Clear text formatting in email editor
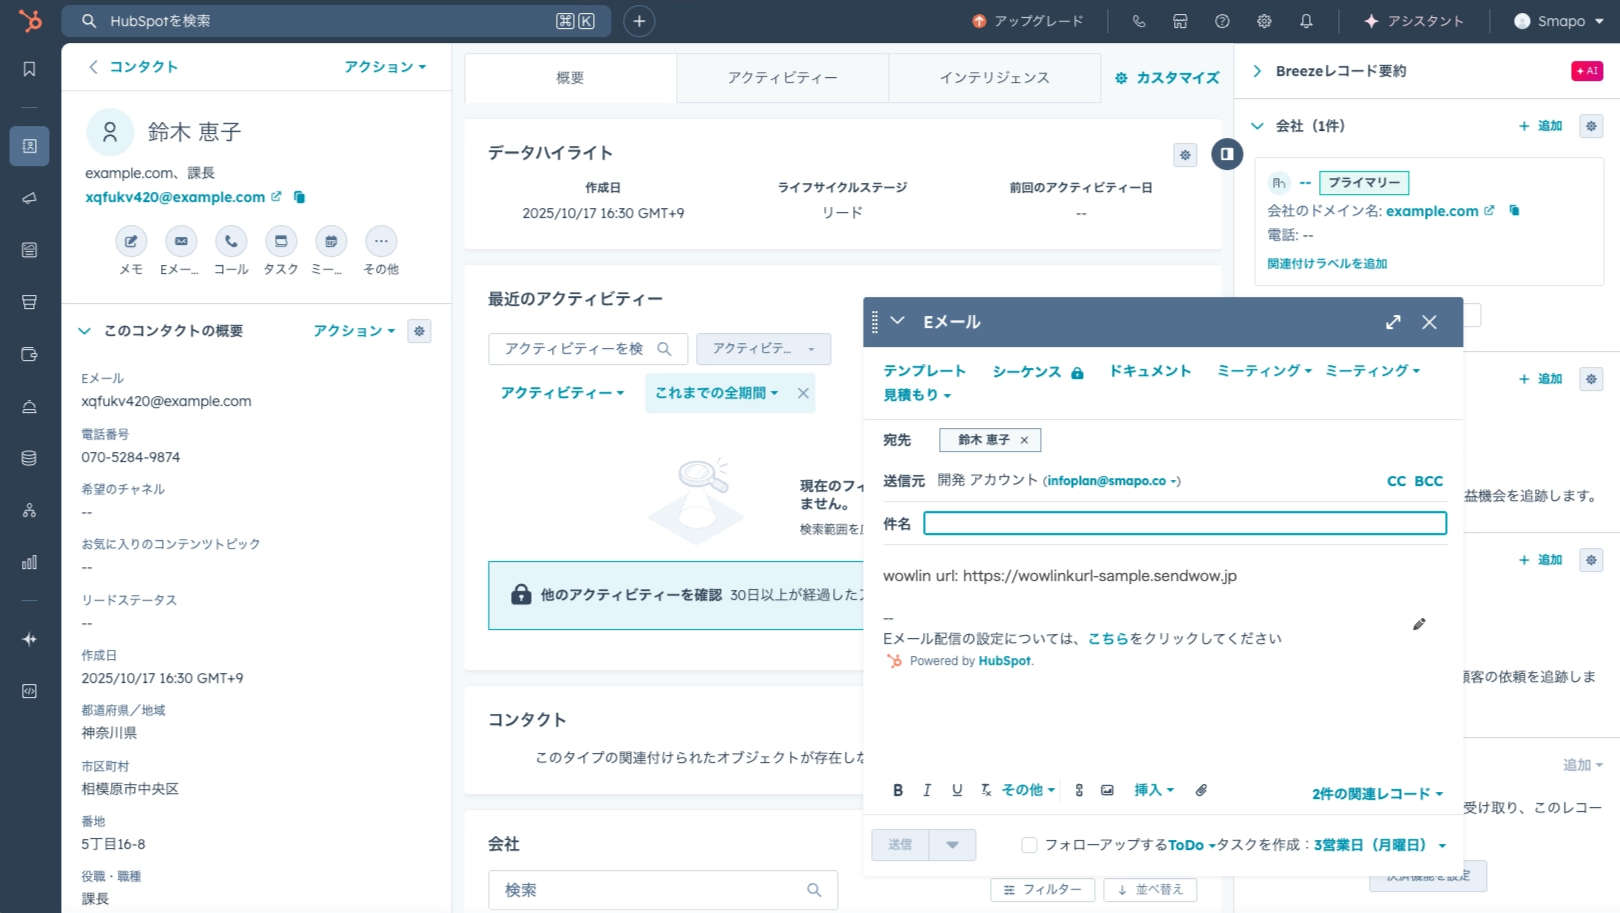Screen dimensions: 1620x913 (x=986, y=790)
